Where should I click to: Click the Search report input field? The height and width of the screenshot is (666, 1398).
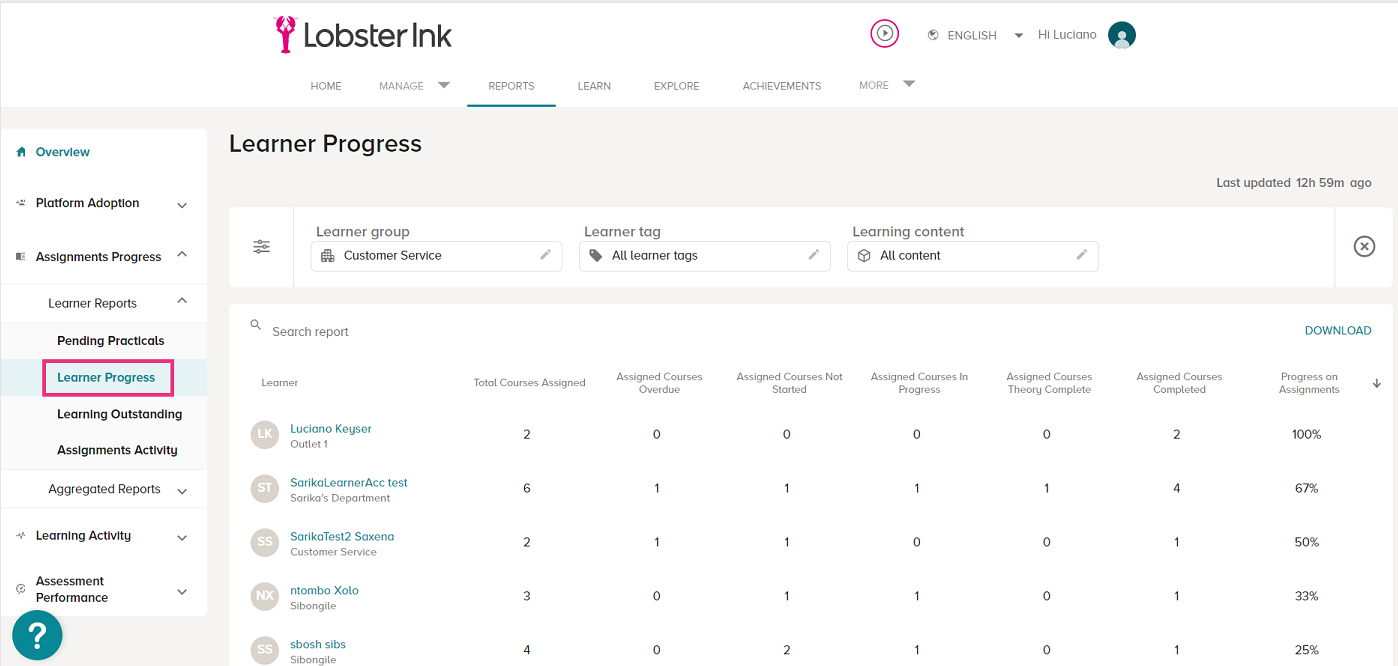point(310,332)
